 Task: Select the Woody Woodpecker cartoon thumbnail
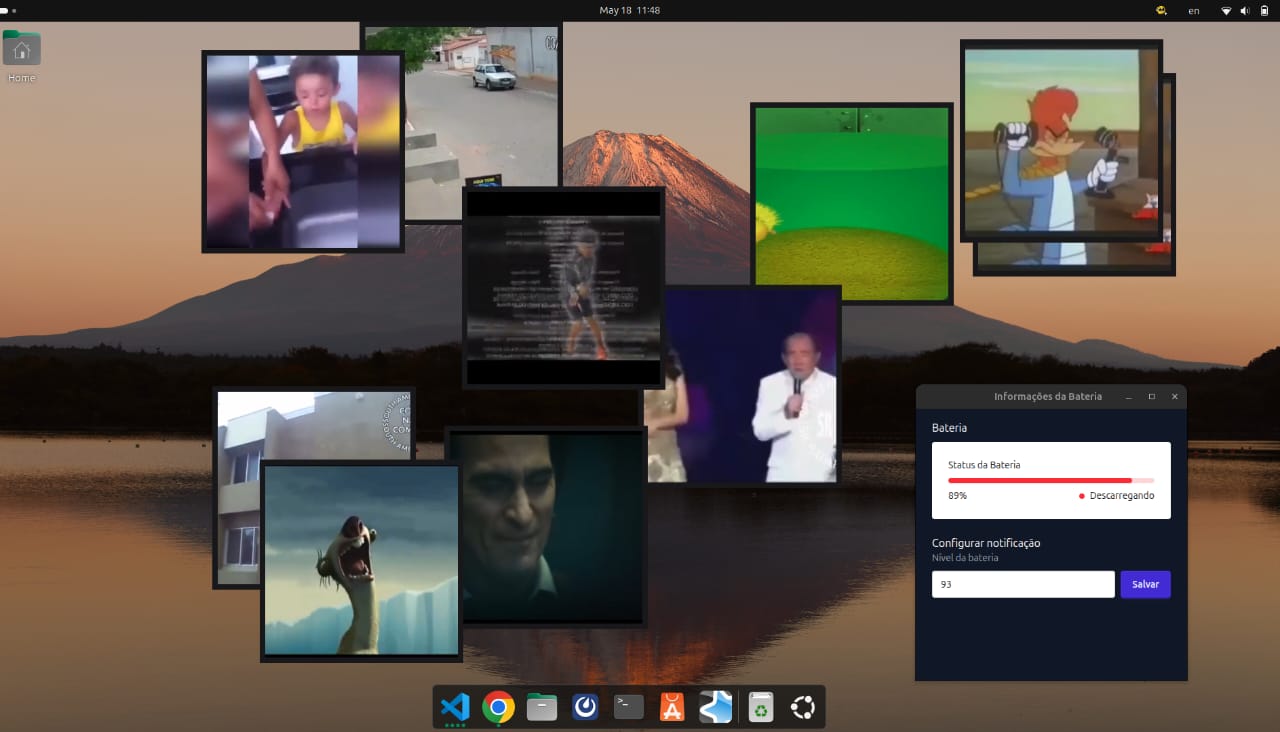coord(1061,141)
